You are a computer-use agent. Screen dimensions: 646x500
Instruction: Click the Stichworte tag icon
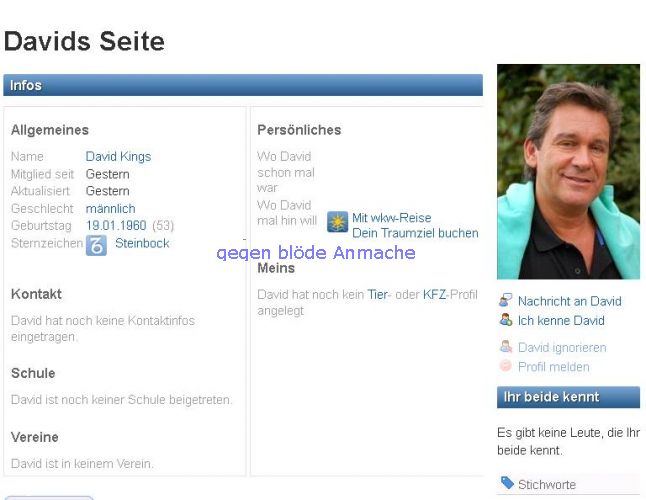tap(507, 484)
